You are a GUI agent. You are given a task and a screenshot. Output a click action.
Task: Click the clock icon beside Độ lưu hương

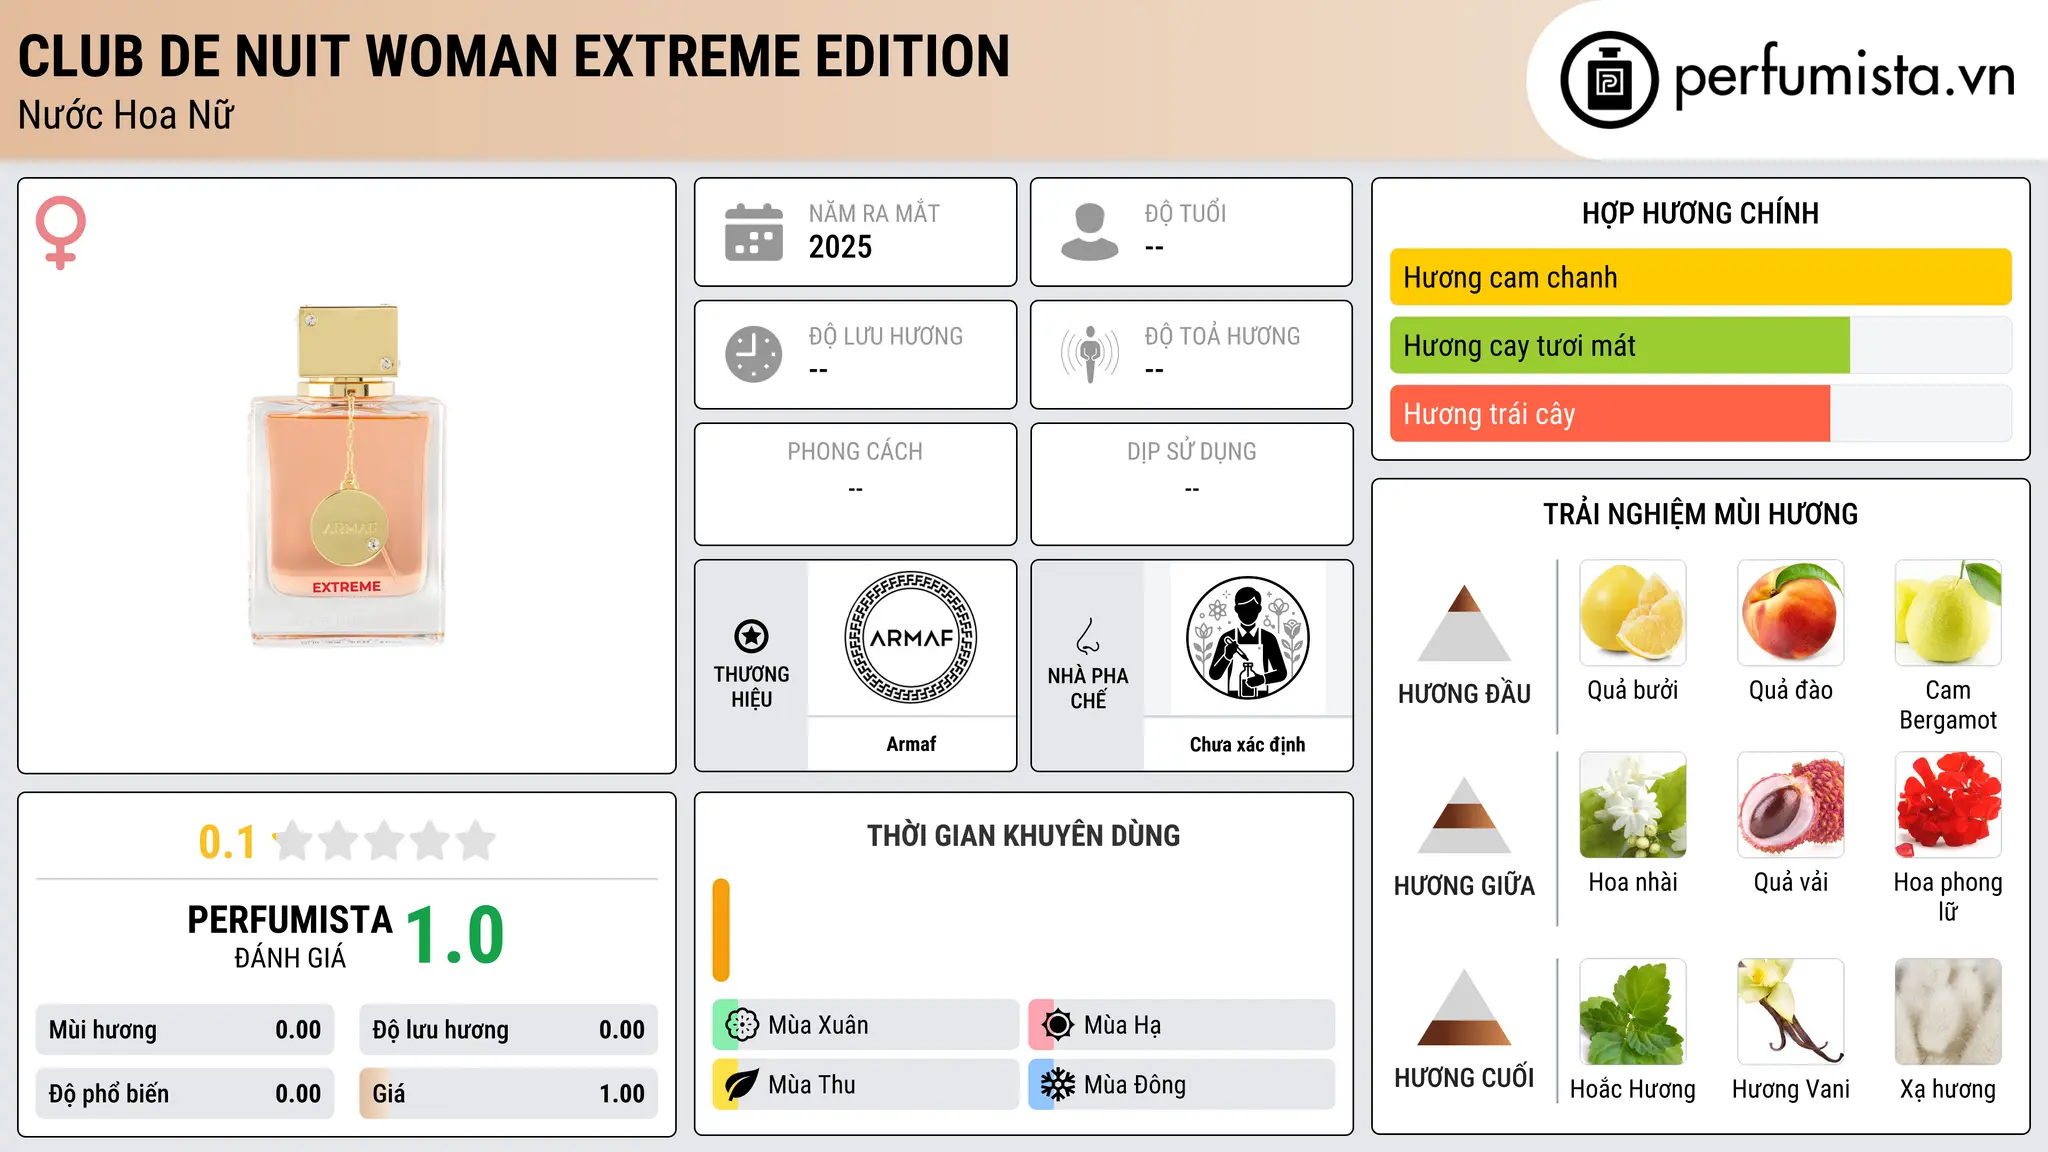point(753,354)
